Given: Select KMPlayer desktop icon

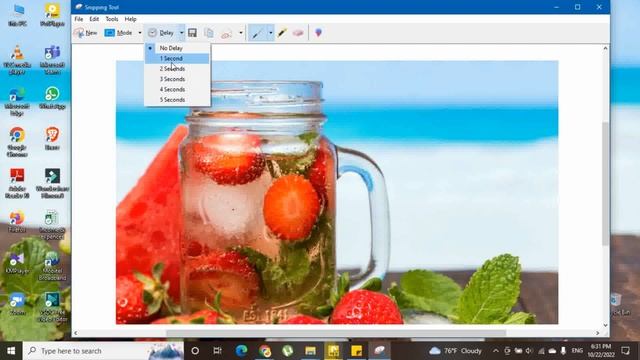Looking at the screenshot, I should coord(17,262).
